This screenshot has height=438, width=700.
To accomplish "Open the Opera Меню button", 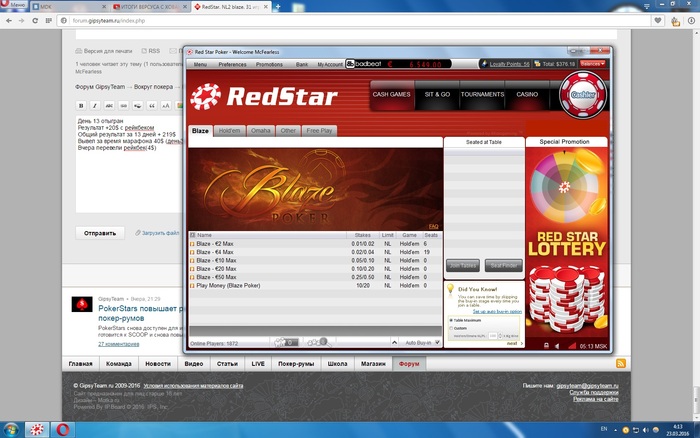I will point(13,5).
